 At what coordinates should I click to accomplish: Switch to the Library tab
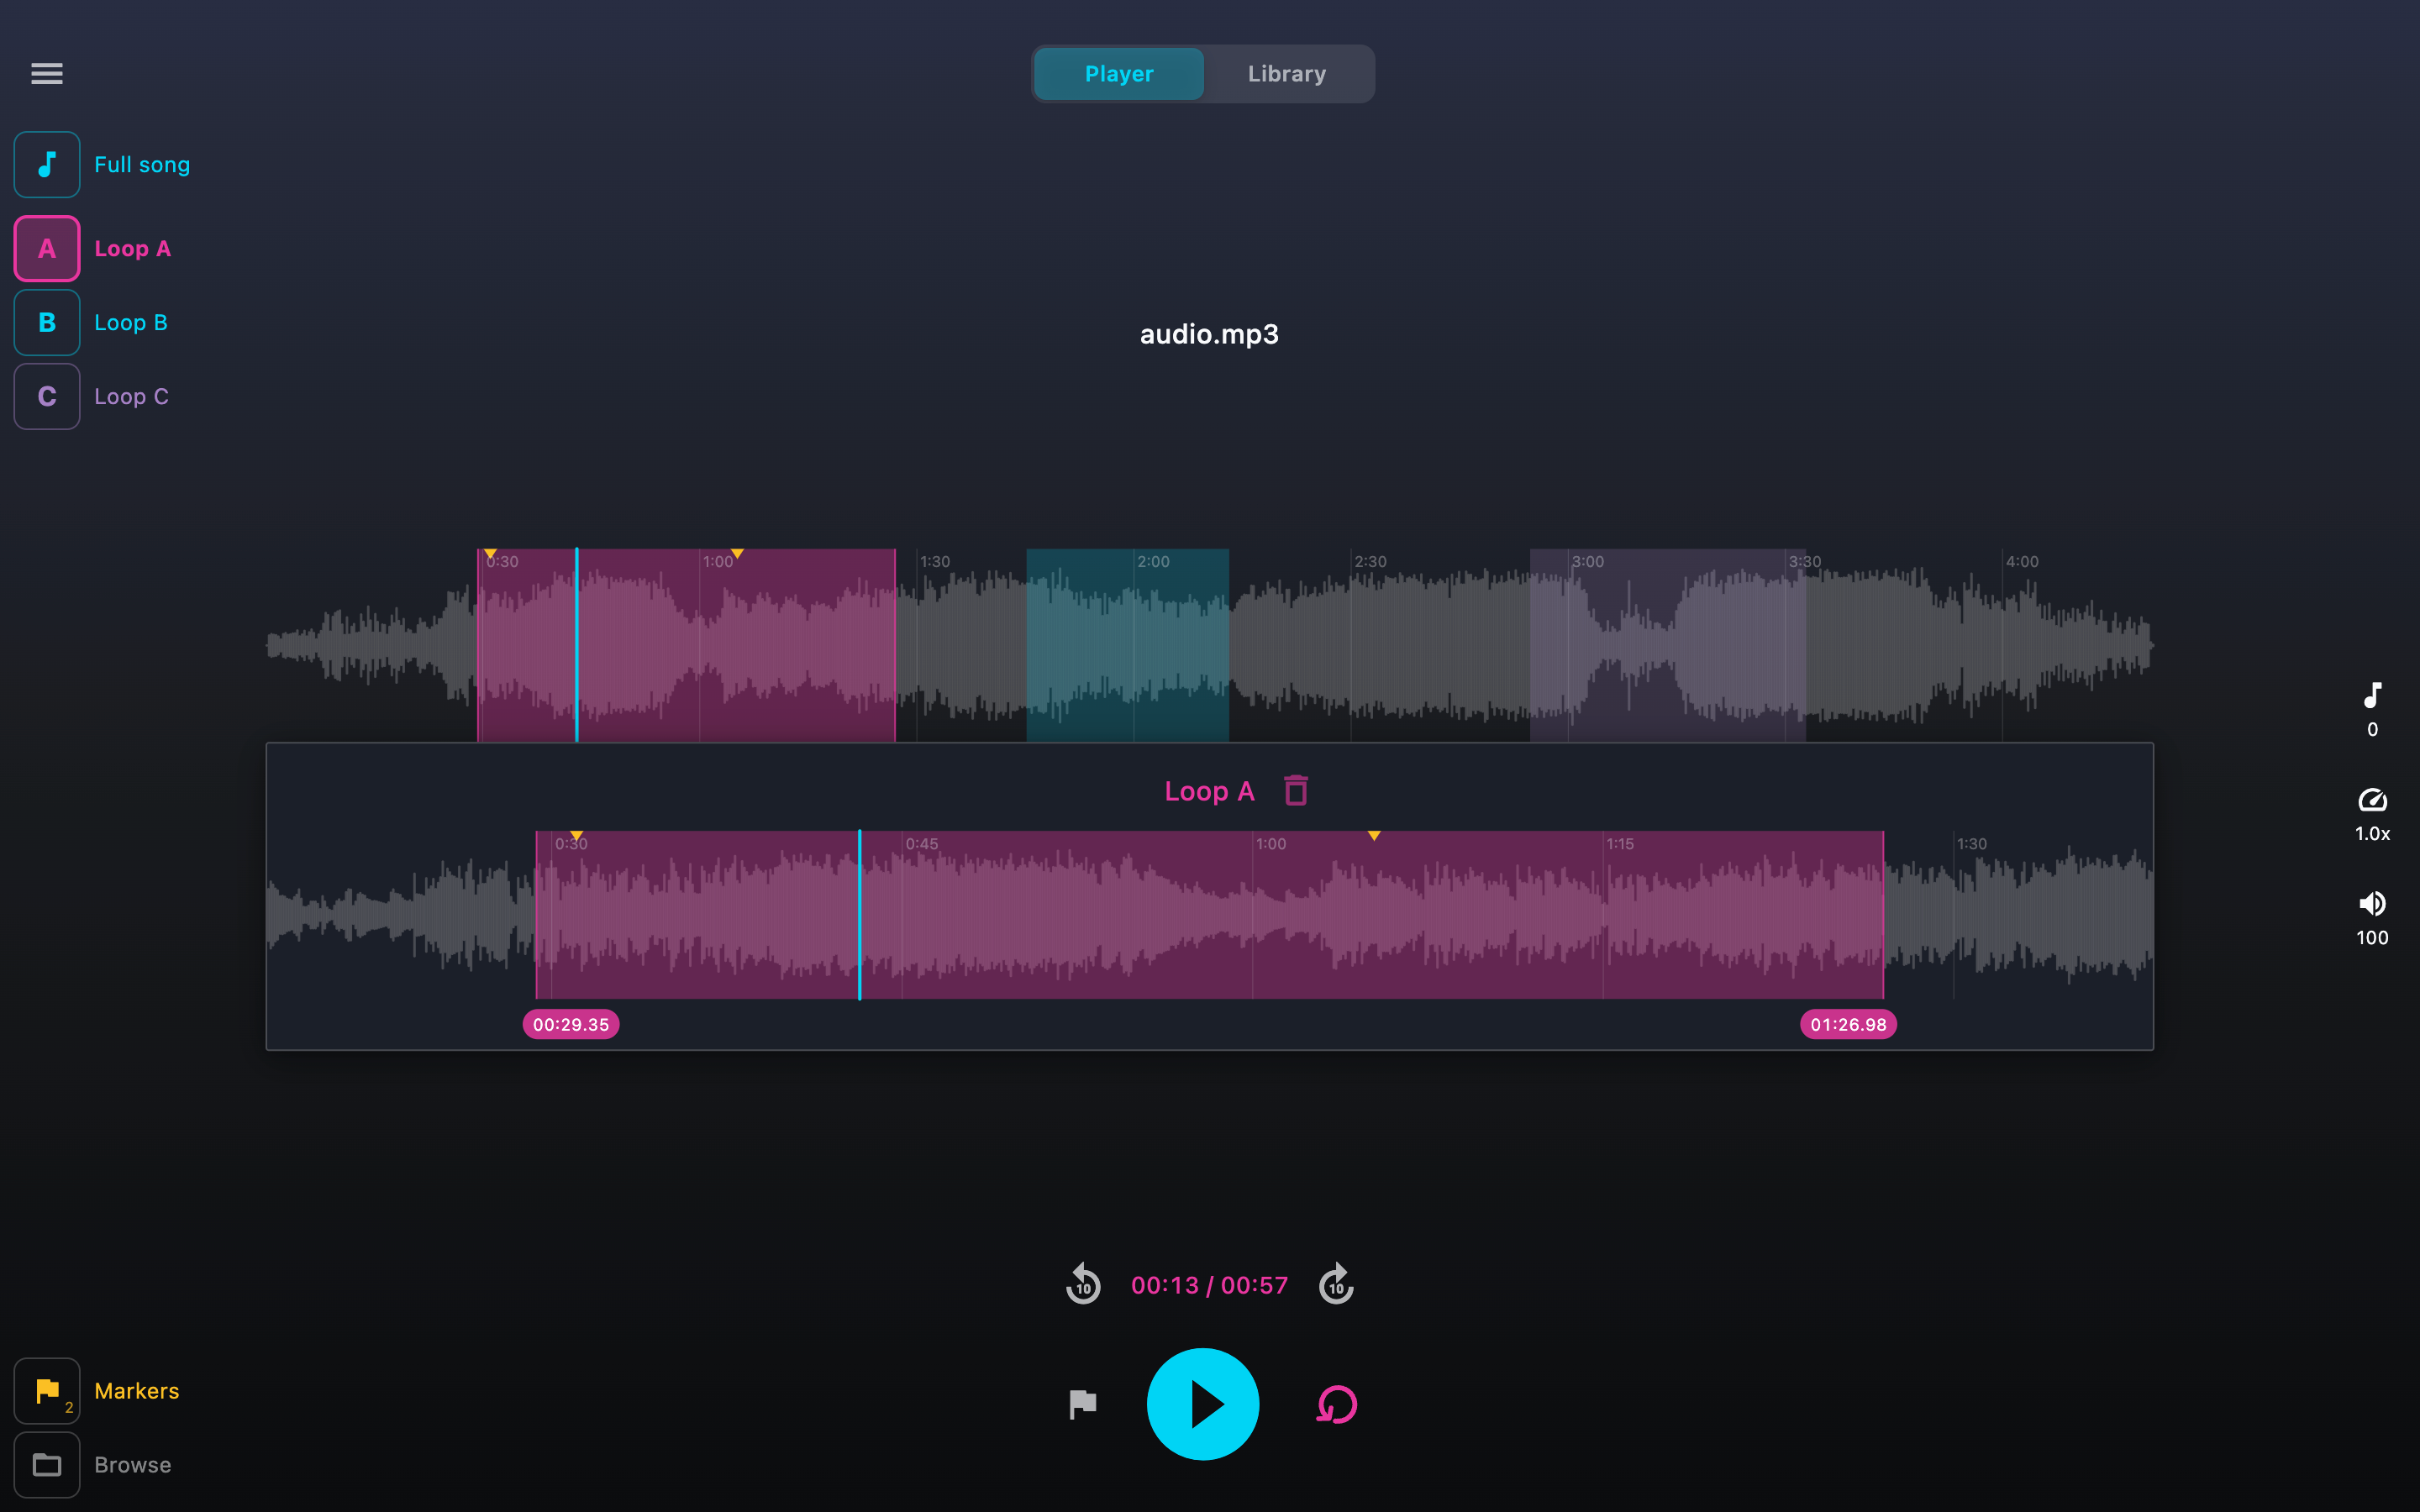[1287, 74]
